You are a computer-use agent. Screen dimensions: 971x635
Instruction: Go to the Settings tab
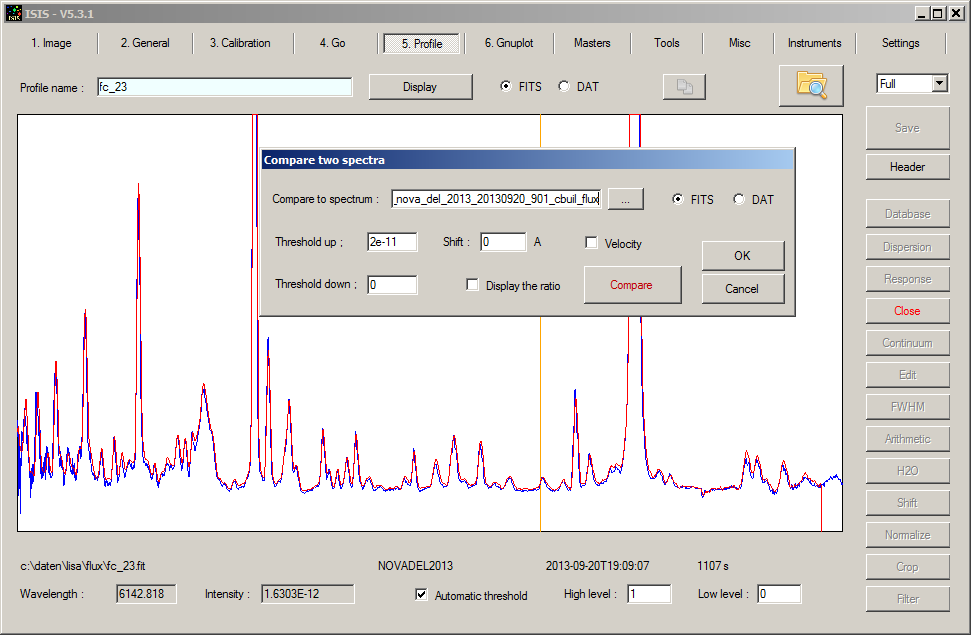point(900,43)
